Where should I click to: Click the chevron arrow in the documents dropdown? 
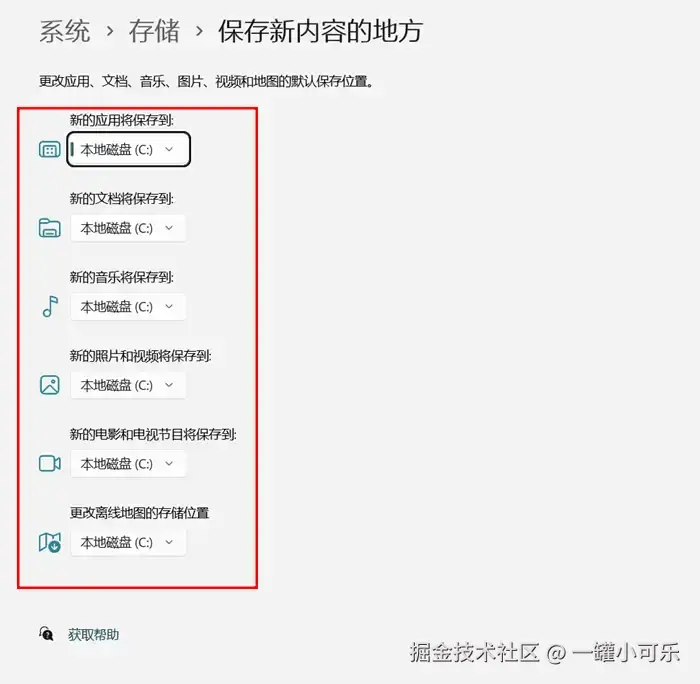pyautogui.click(x=169, y=228)
